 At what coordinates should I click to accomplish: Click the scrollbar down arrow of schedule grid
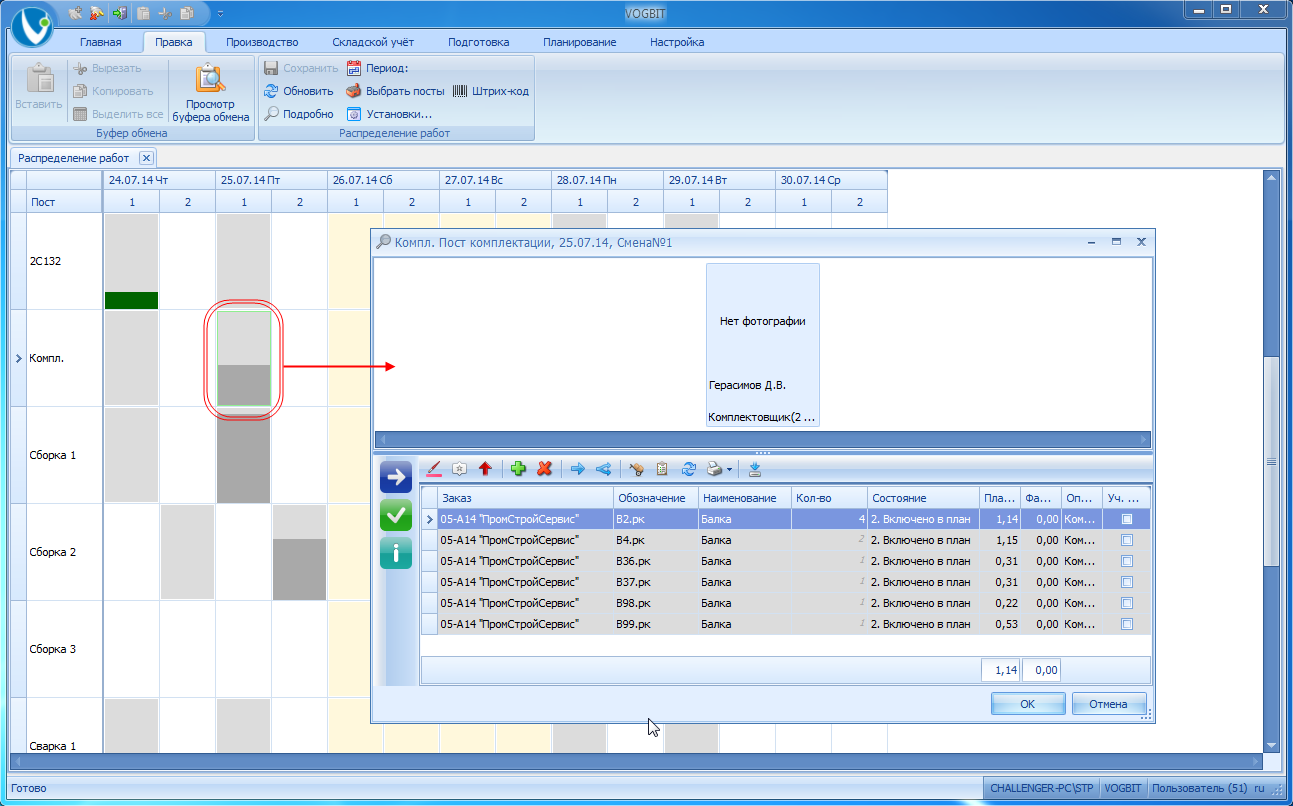[1272, 745]
